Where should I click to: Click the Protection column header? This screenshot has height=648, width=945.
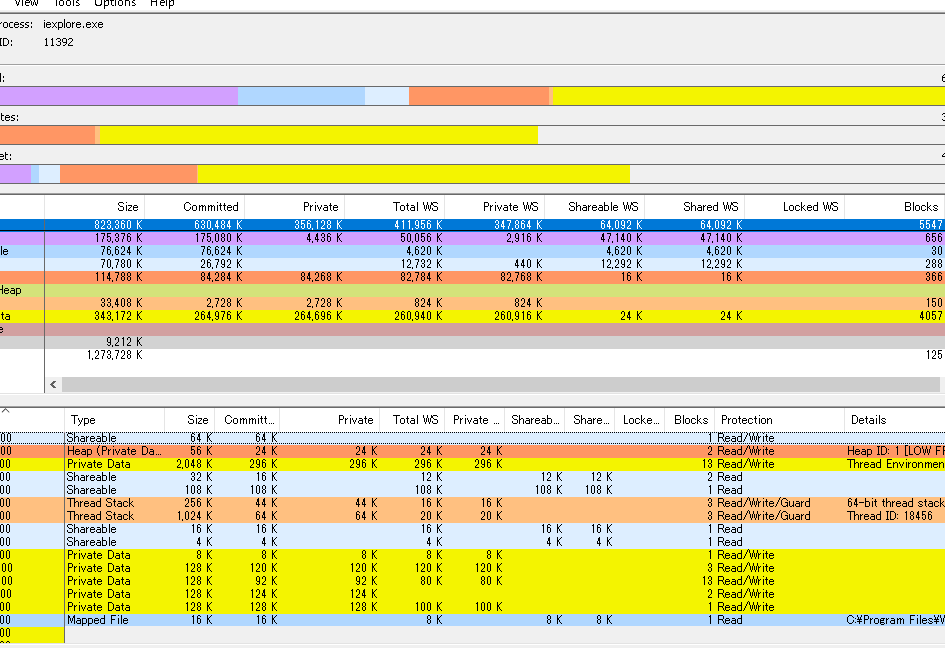tap(746, 420)
